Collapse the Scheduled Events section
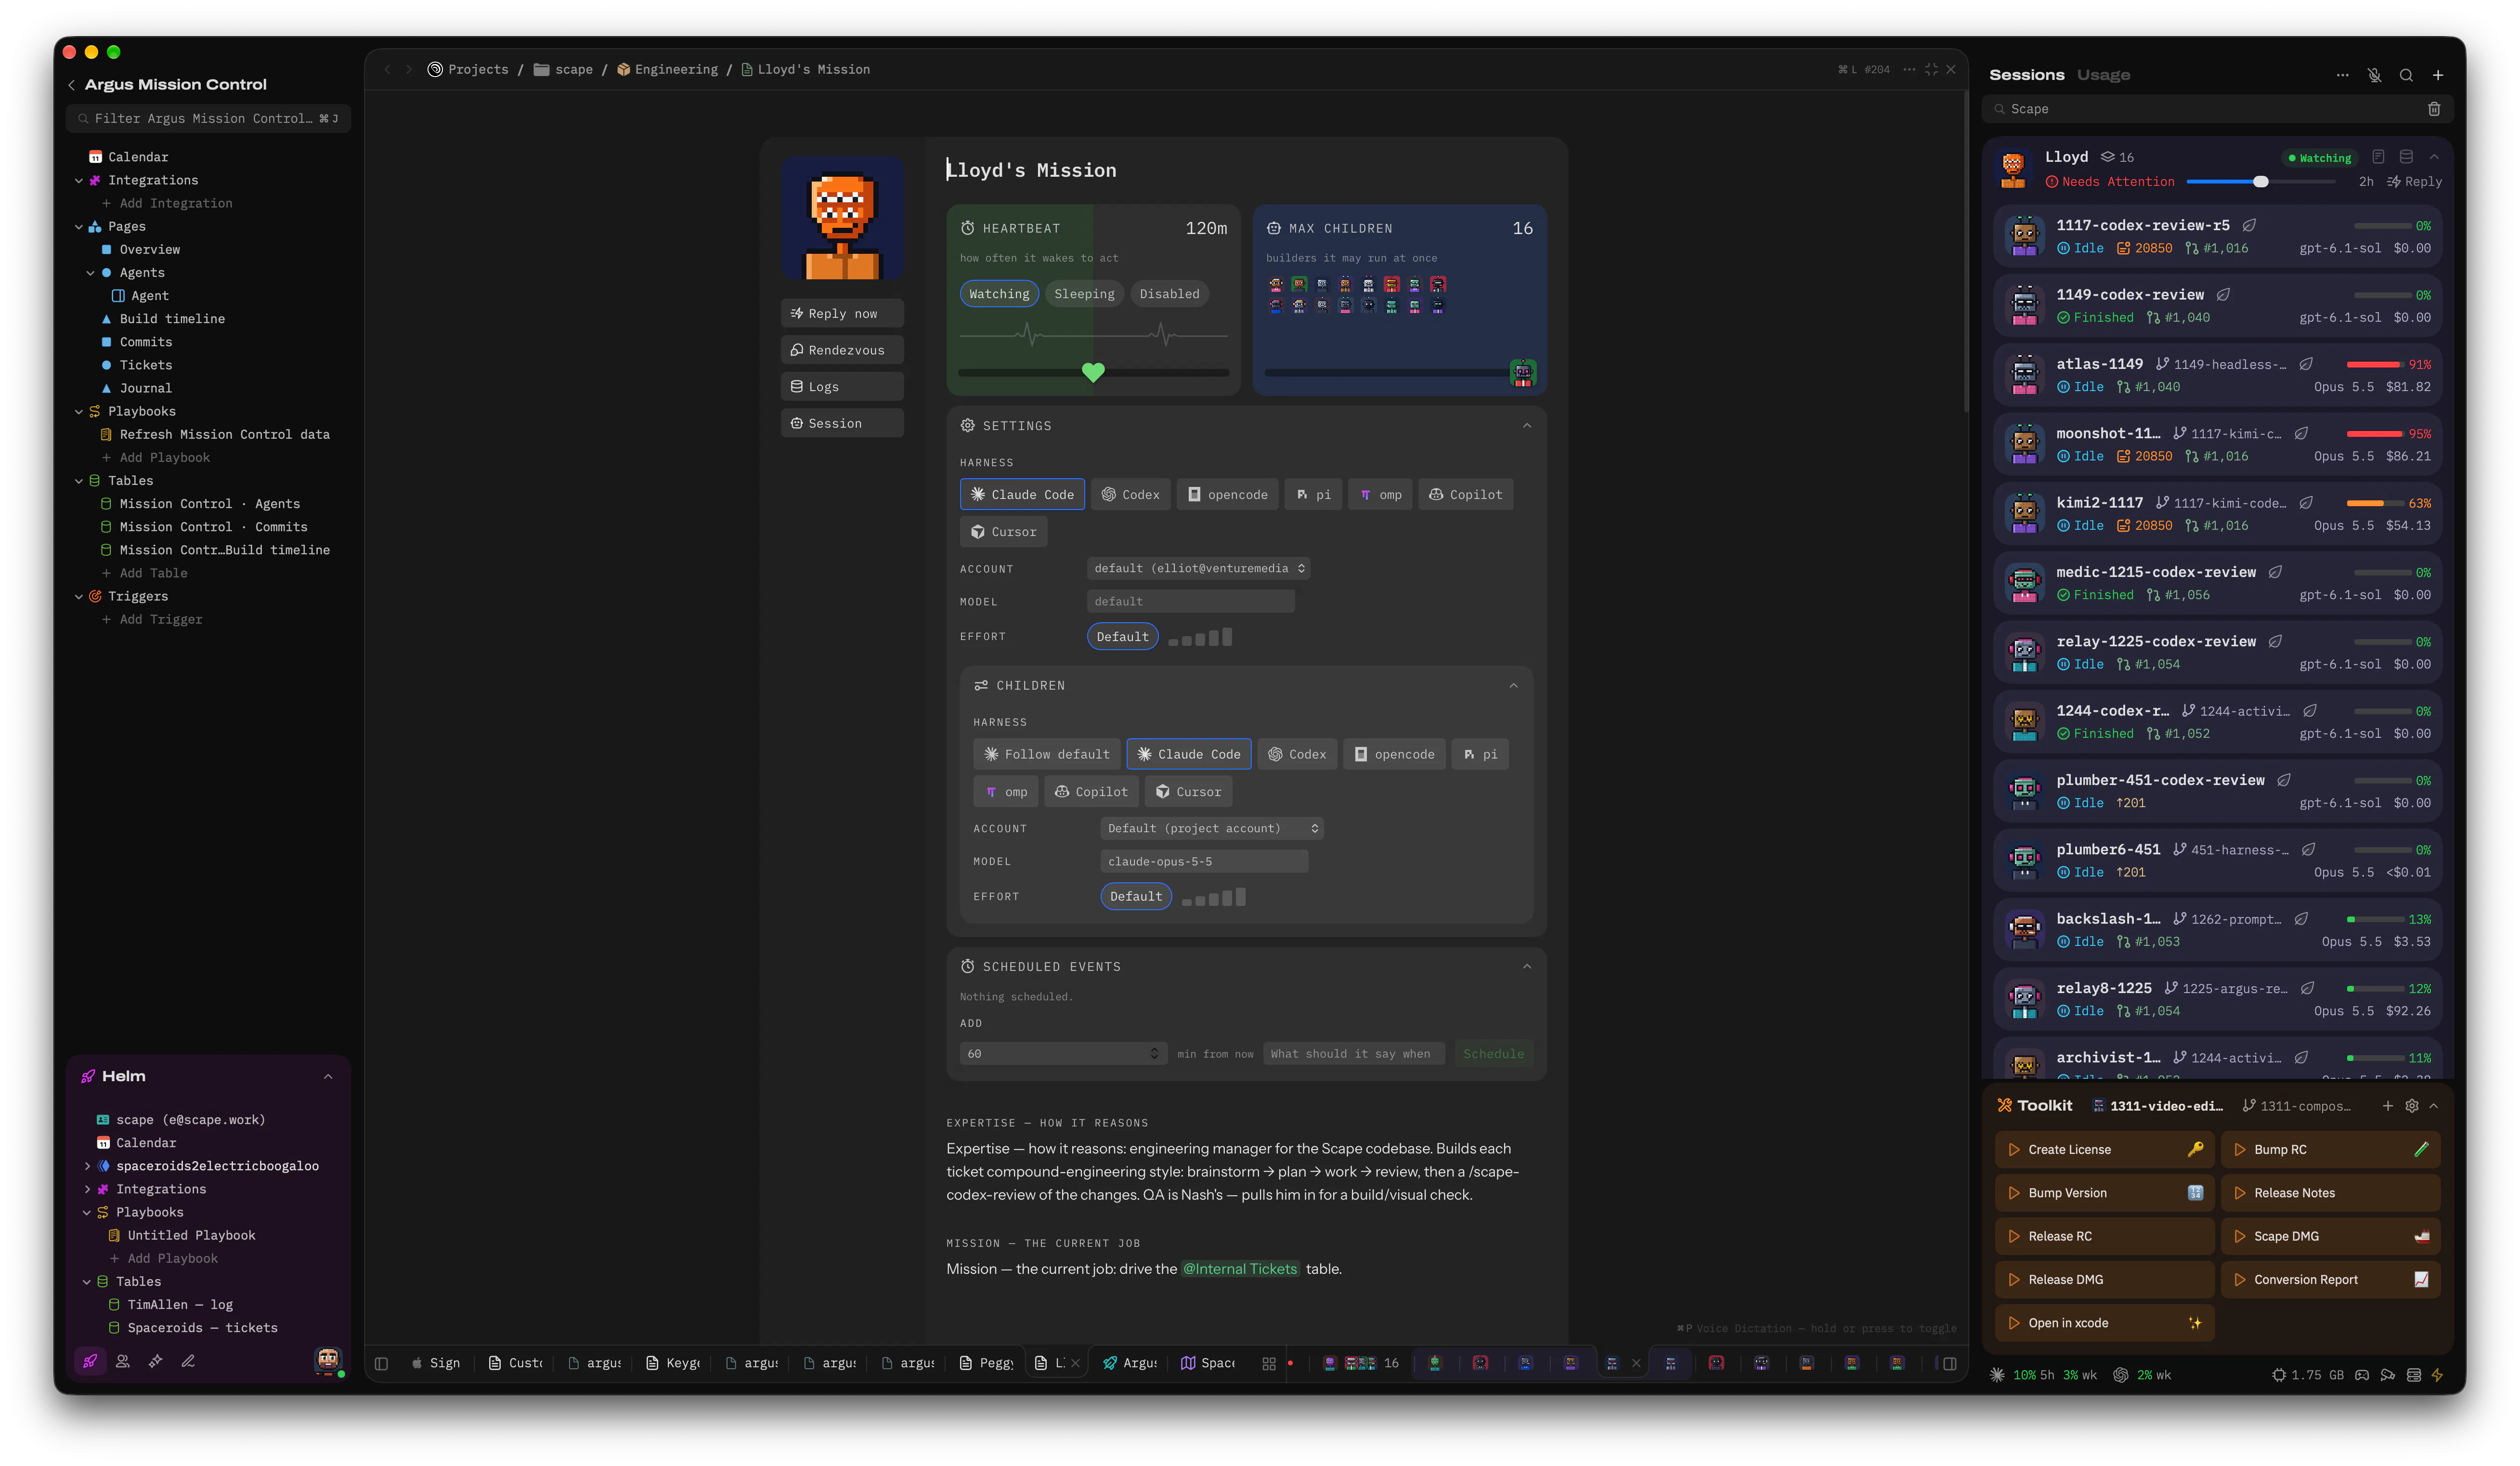Image resolution: width=2520 pixels, height=1466 pixels. (1527, 967)
